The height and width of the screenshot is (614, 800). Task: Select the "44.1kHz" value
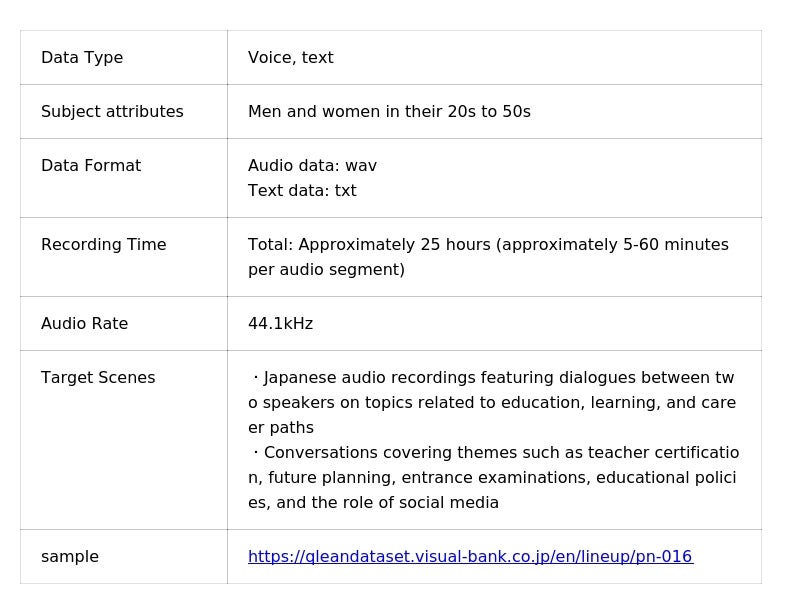coord(281,324)
